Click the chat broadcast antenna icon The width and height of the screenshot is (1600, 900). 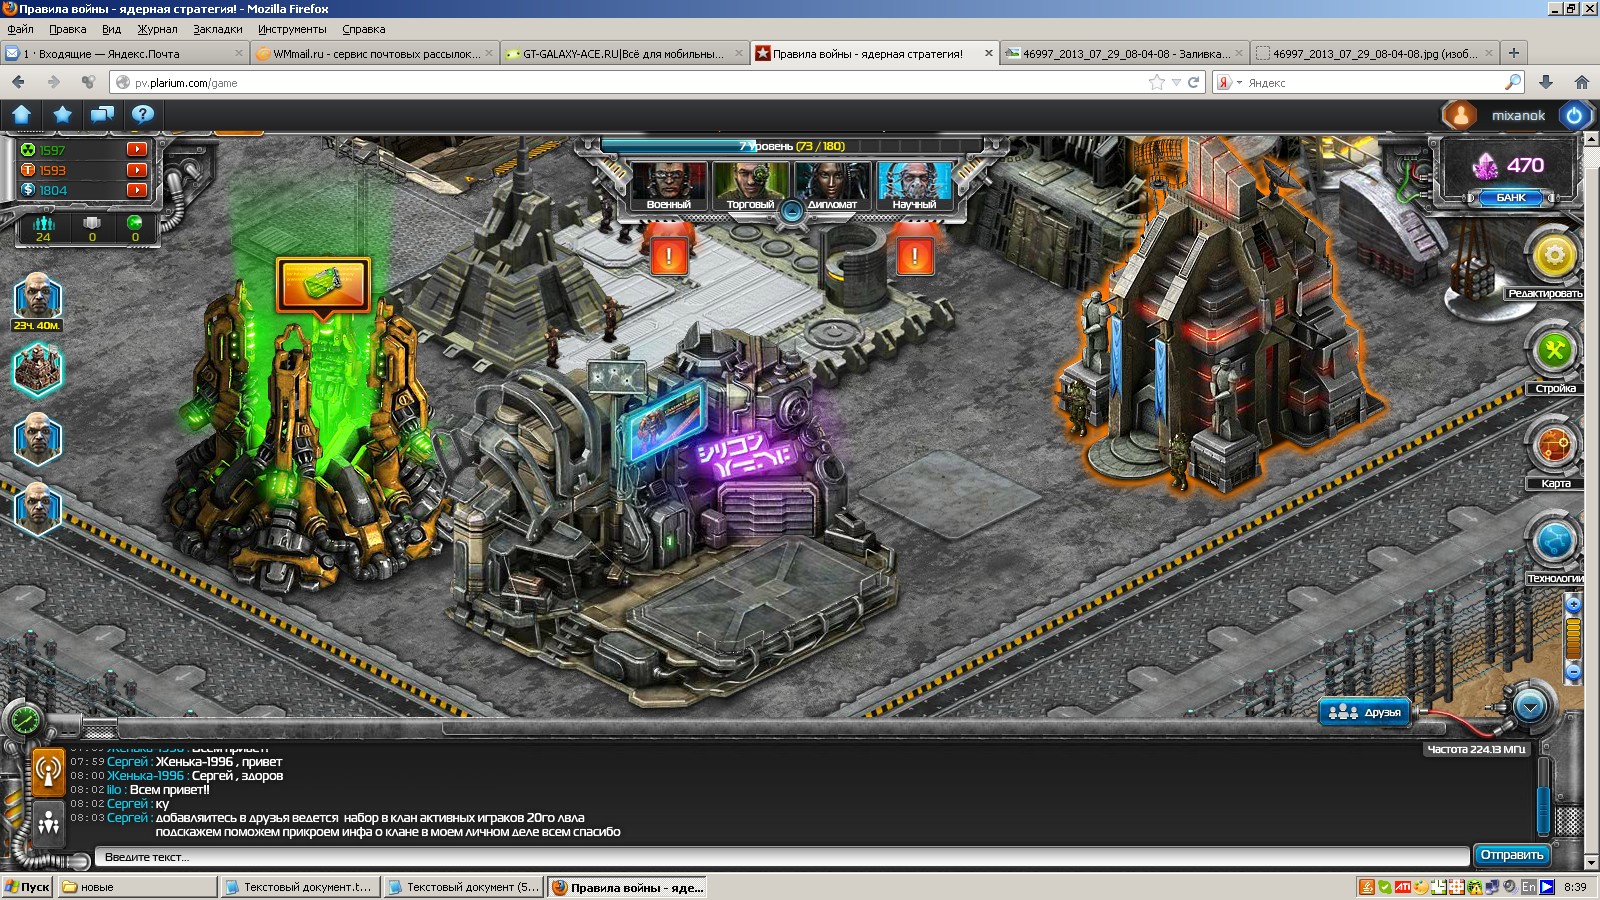click(x=47, y=772)
